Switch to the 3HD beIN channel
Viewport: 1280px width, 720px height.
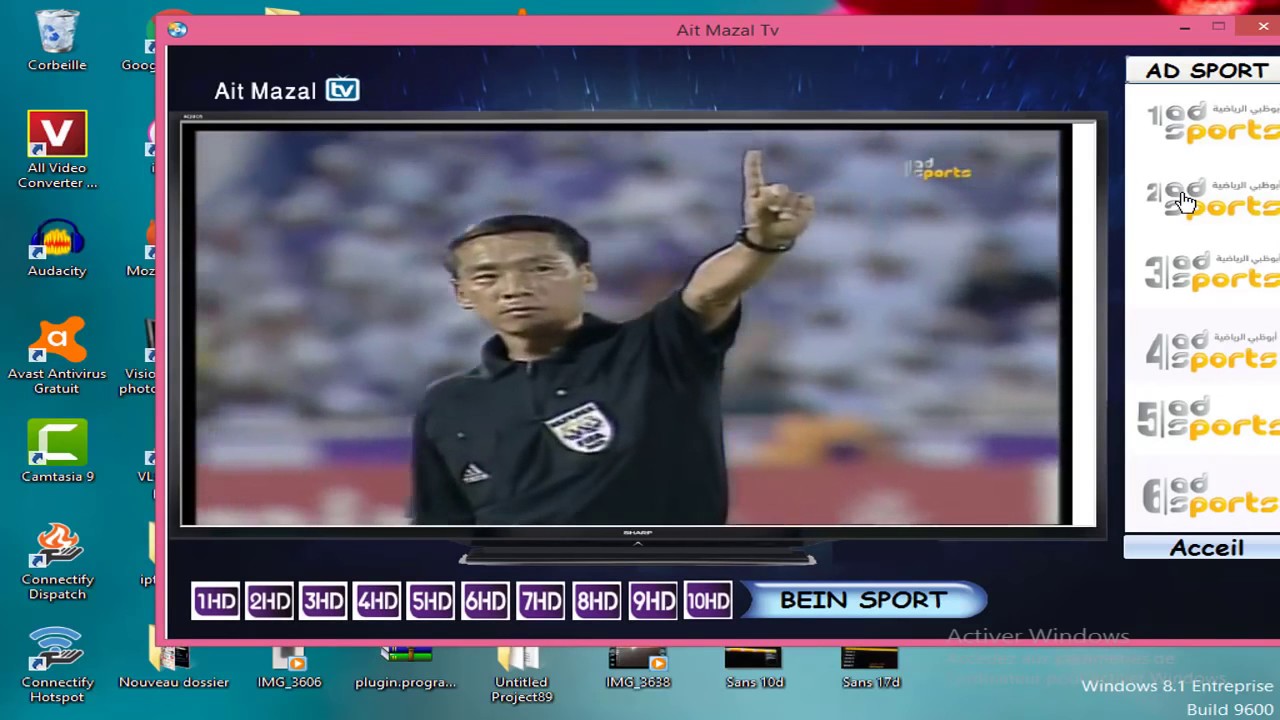tap(323, 601)
